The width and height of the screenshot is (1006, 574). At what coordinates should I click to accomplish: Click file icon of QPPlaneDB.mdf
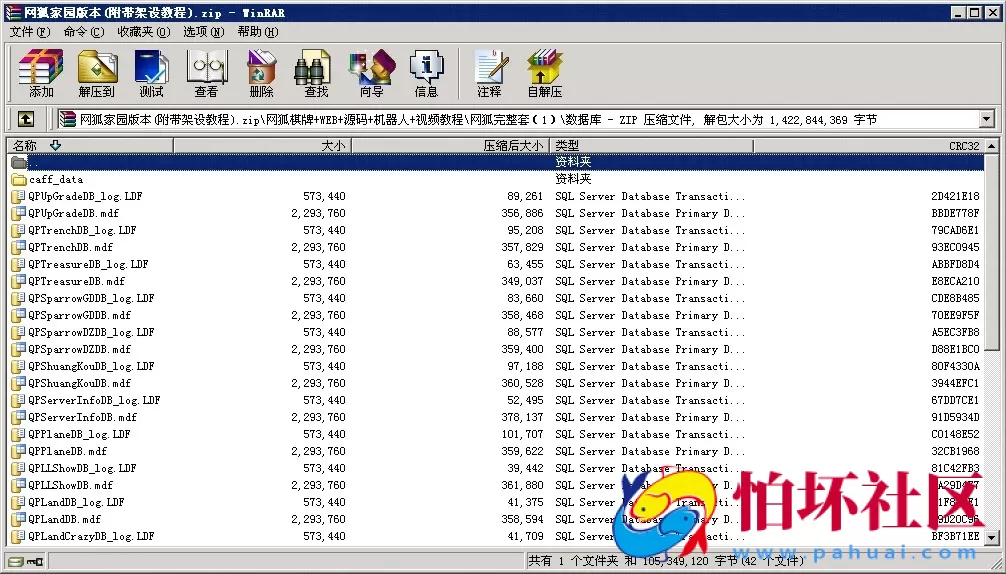point(19,451)
